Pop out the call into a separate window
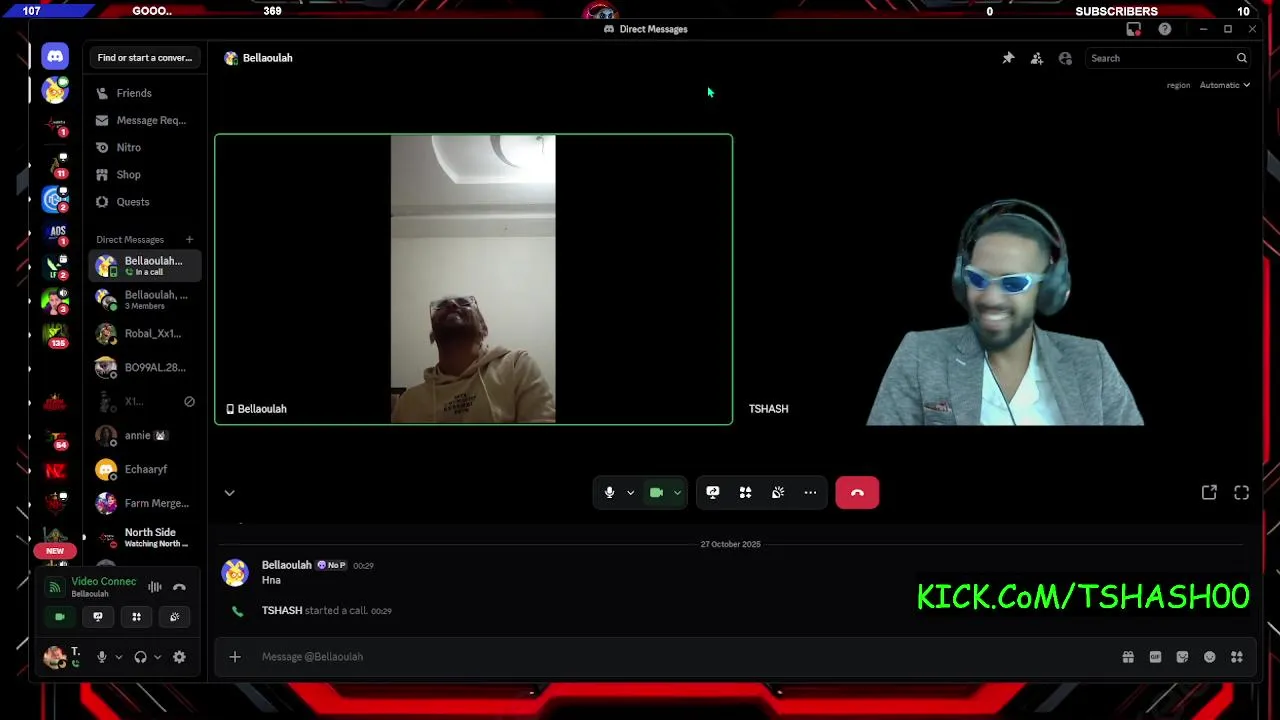 [x=1209, y=492]
